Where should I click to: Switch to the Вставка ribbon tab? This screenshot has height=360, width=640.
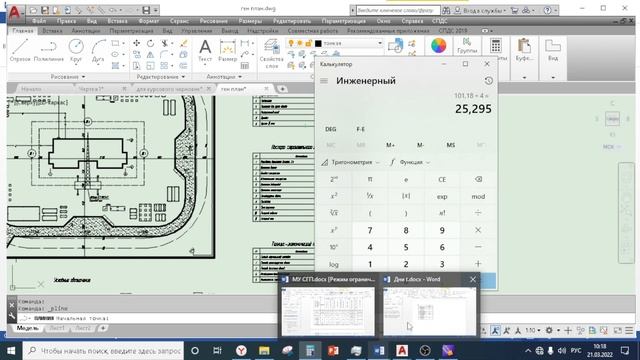click(x=52, y=31)
